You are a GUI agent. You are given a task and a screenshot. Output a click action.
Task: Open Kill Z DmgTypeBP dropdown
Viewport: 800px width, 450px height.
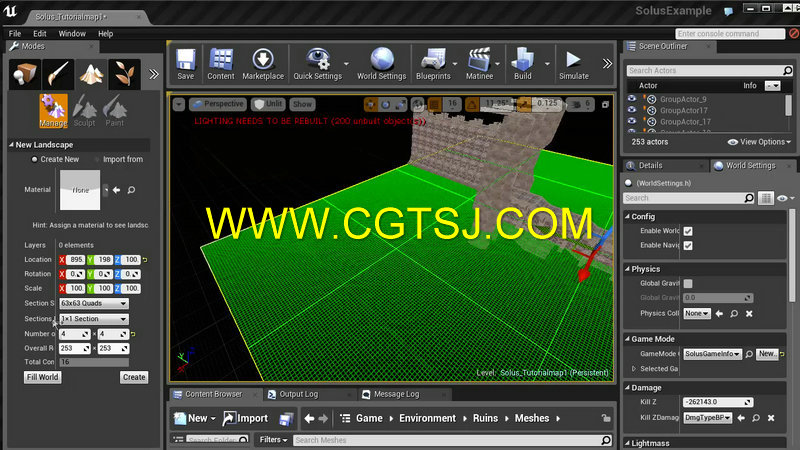point(708,417)
